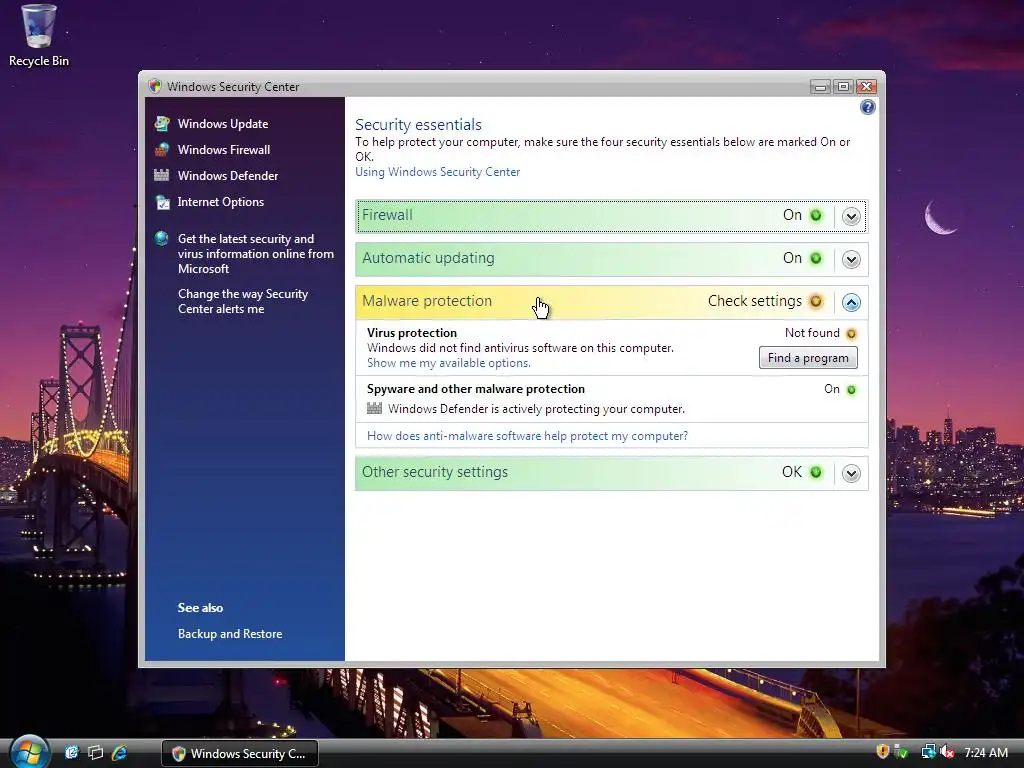Screen dimensions: 1024x768
Task: Click the green Spyware protection On status light
Action: 851,390
